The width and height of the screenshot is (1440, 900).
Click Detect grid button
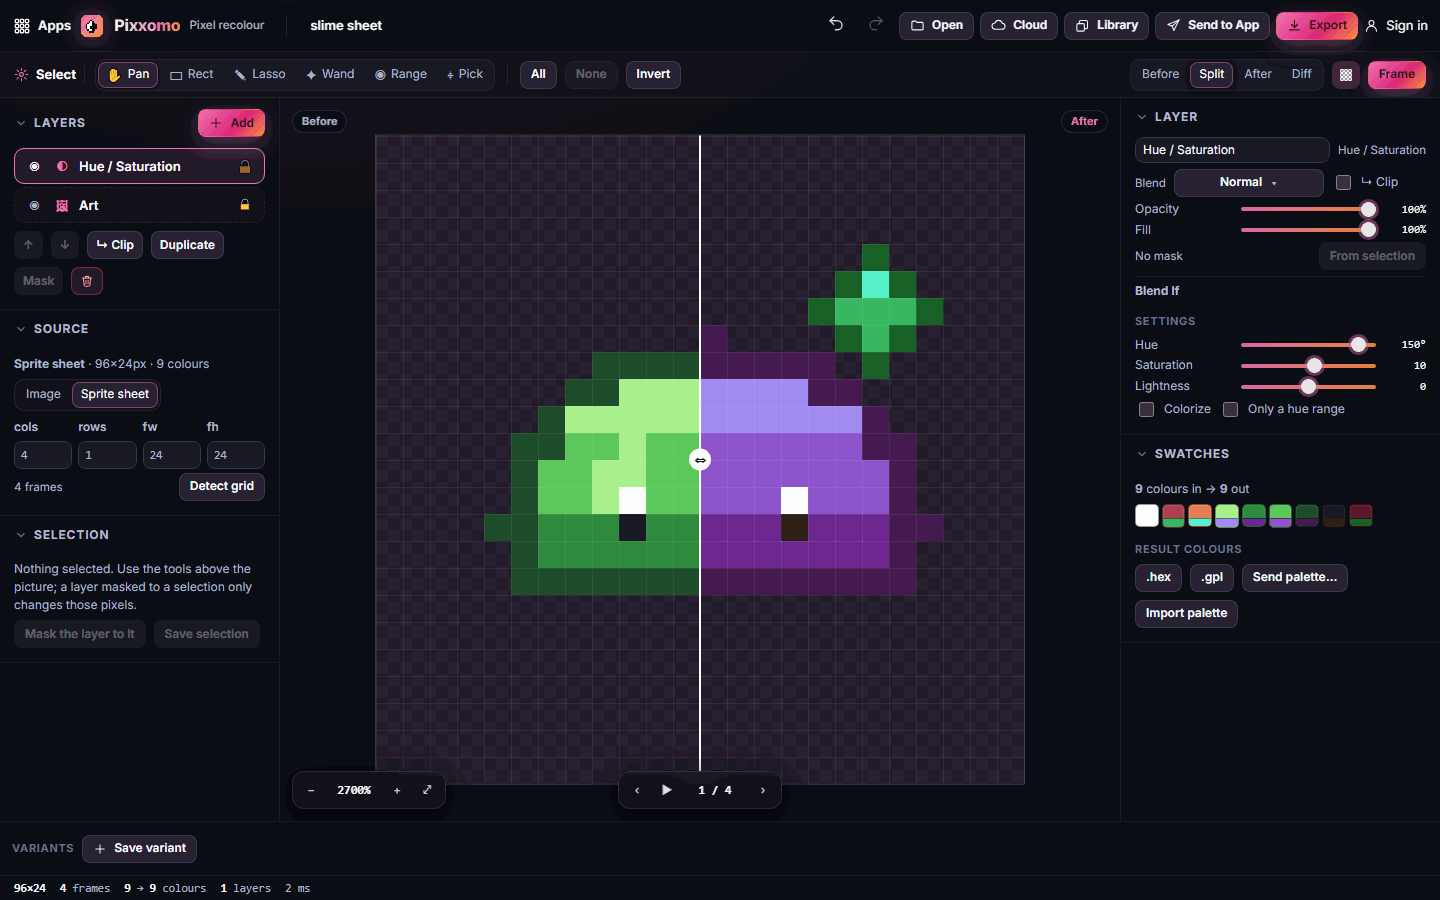222,487
